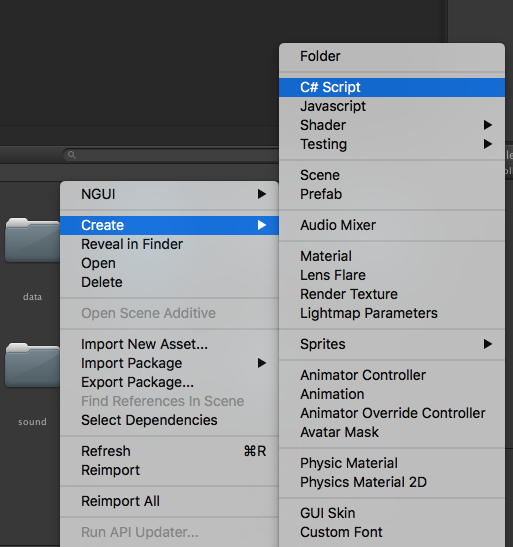This screenshot has width=513, height=547.
Task: Click the magnifier icon in search bar
Action: coord(72,155)
